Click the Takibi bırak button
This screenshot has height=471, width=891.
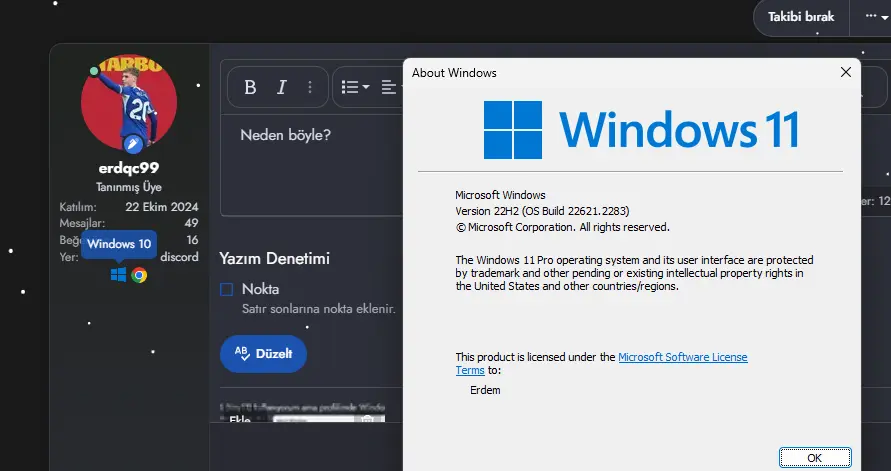pyautogui.click(x=801, y=17)
